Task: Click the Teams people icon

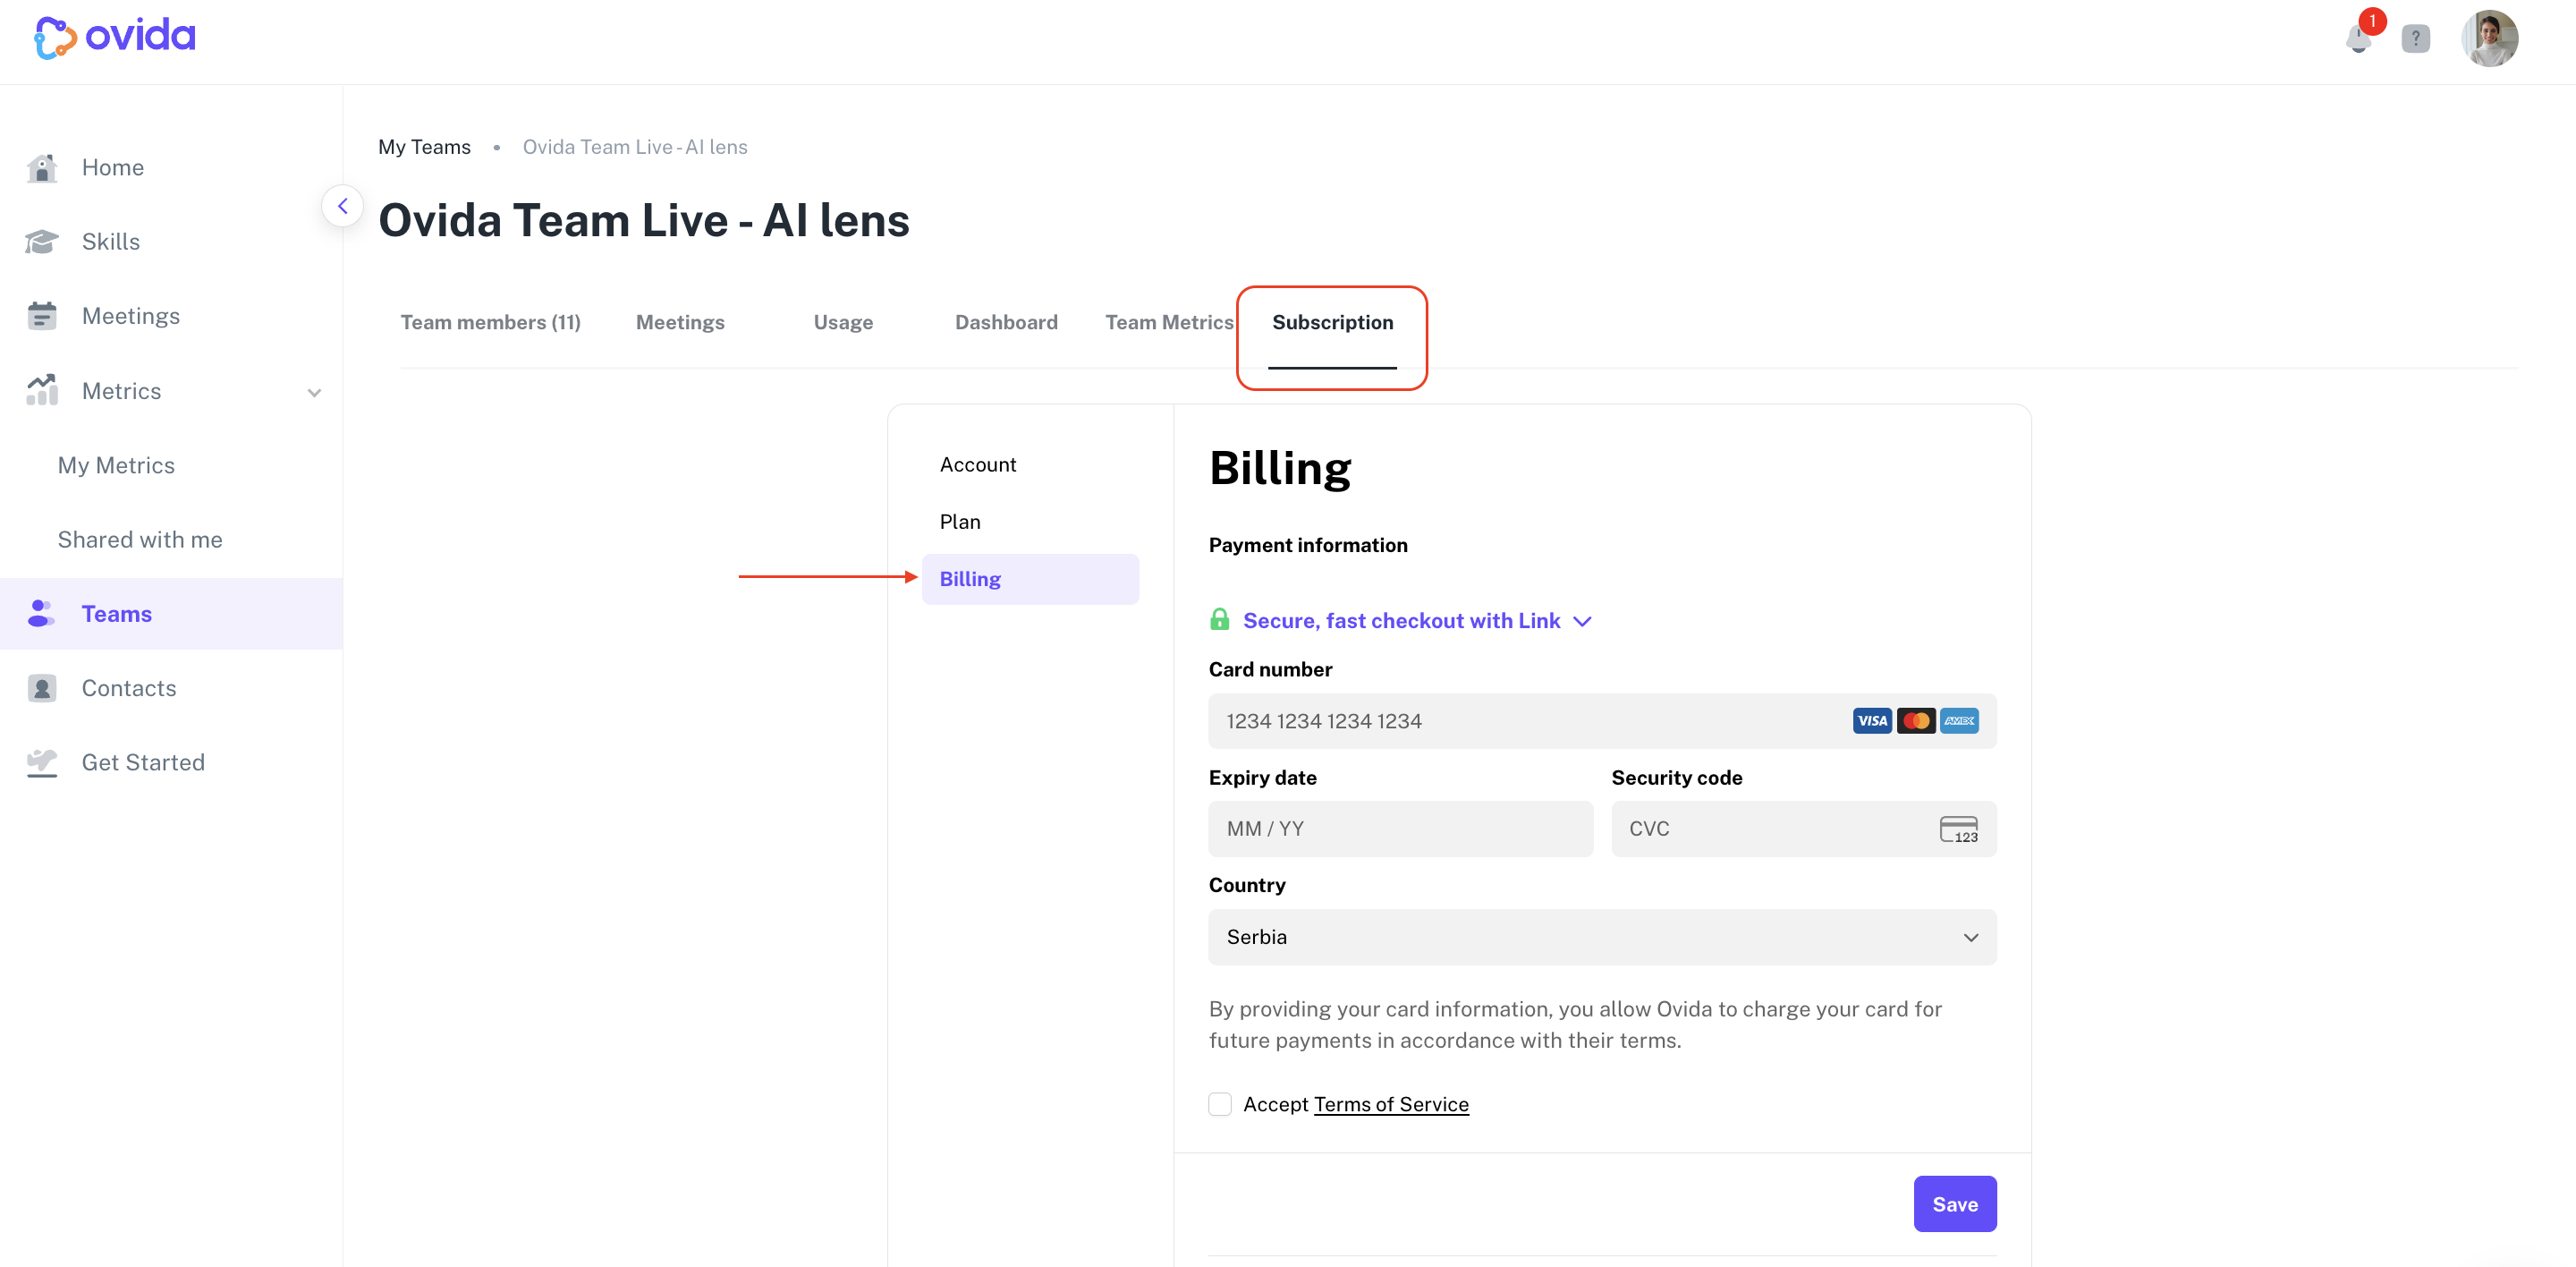Action: [42, 613]
